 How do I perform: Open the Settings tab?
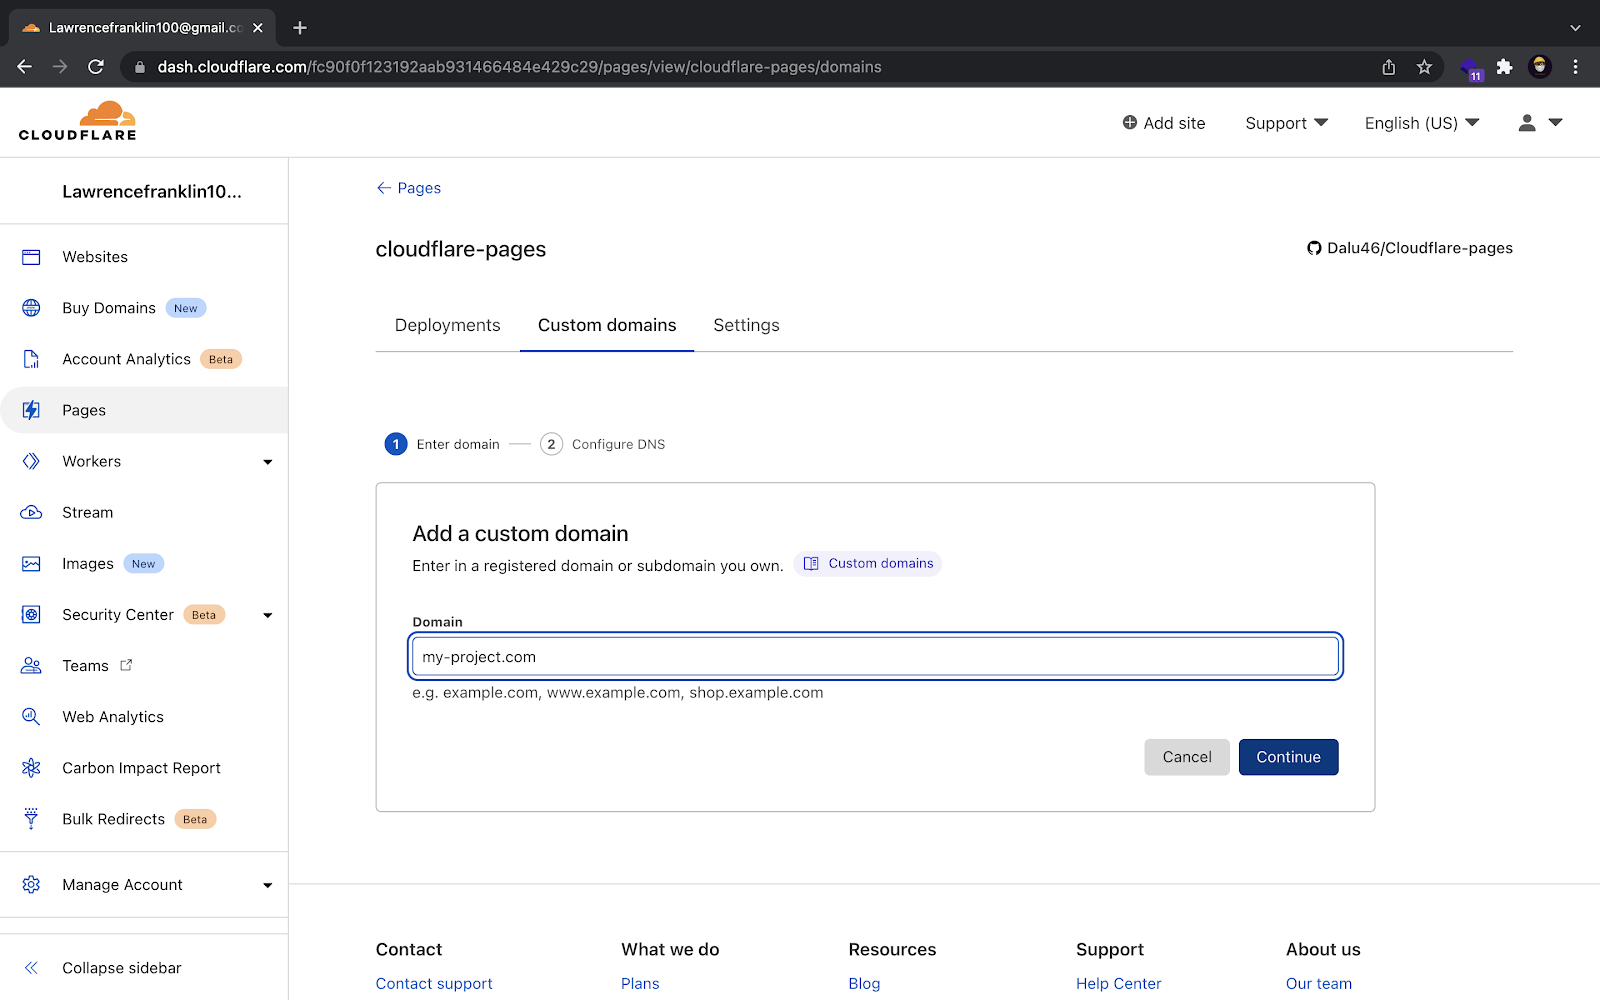coord(746,325)
